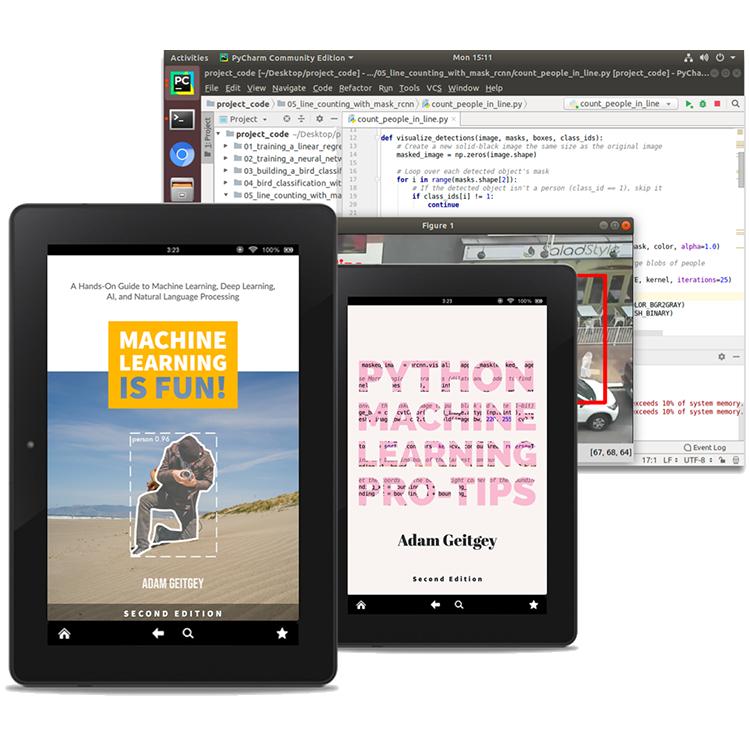Open the Navigate menu
The width and height of the screenshot is (750, 750).
pyautogui.click(x=289, y=88)
